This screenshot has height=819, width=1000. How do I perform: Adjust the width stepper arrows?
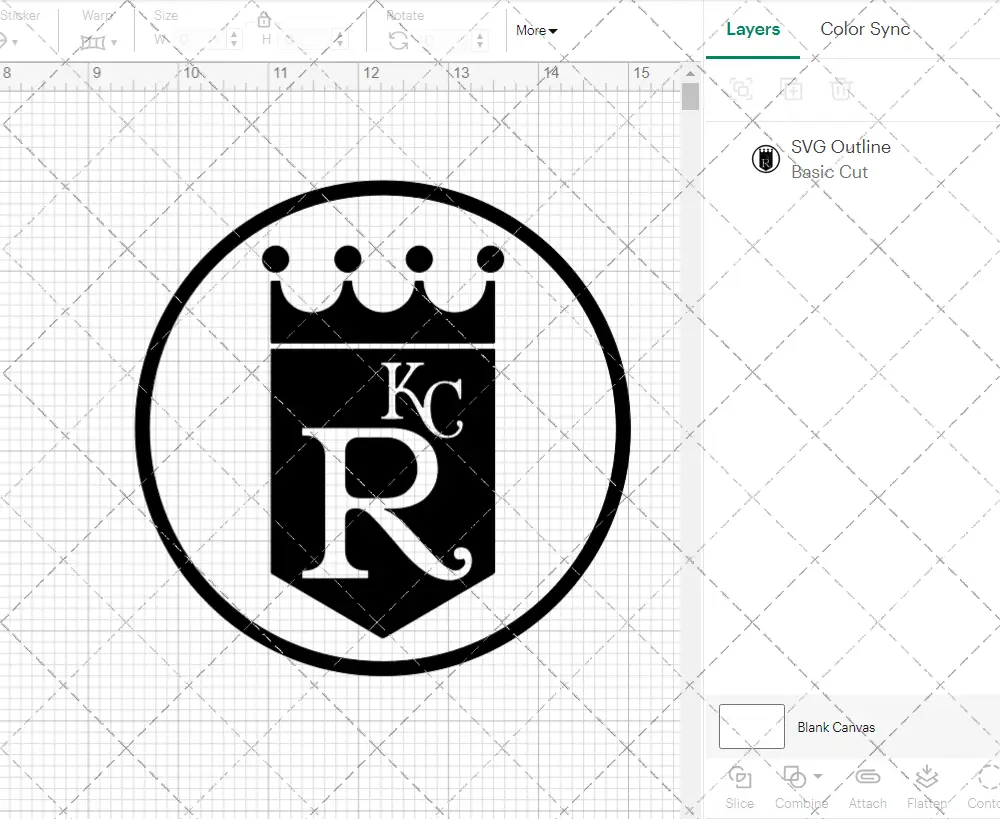(234, 40)
